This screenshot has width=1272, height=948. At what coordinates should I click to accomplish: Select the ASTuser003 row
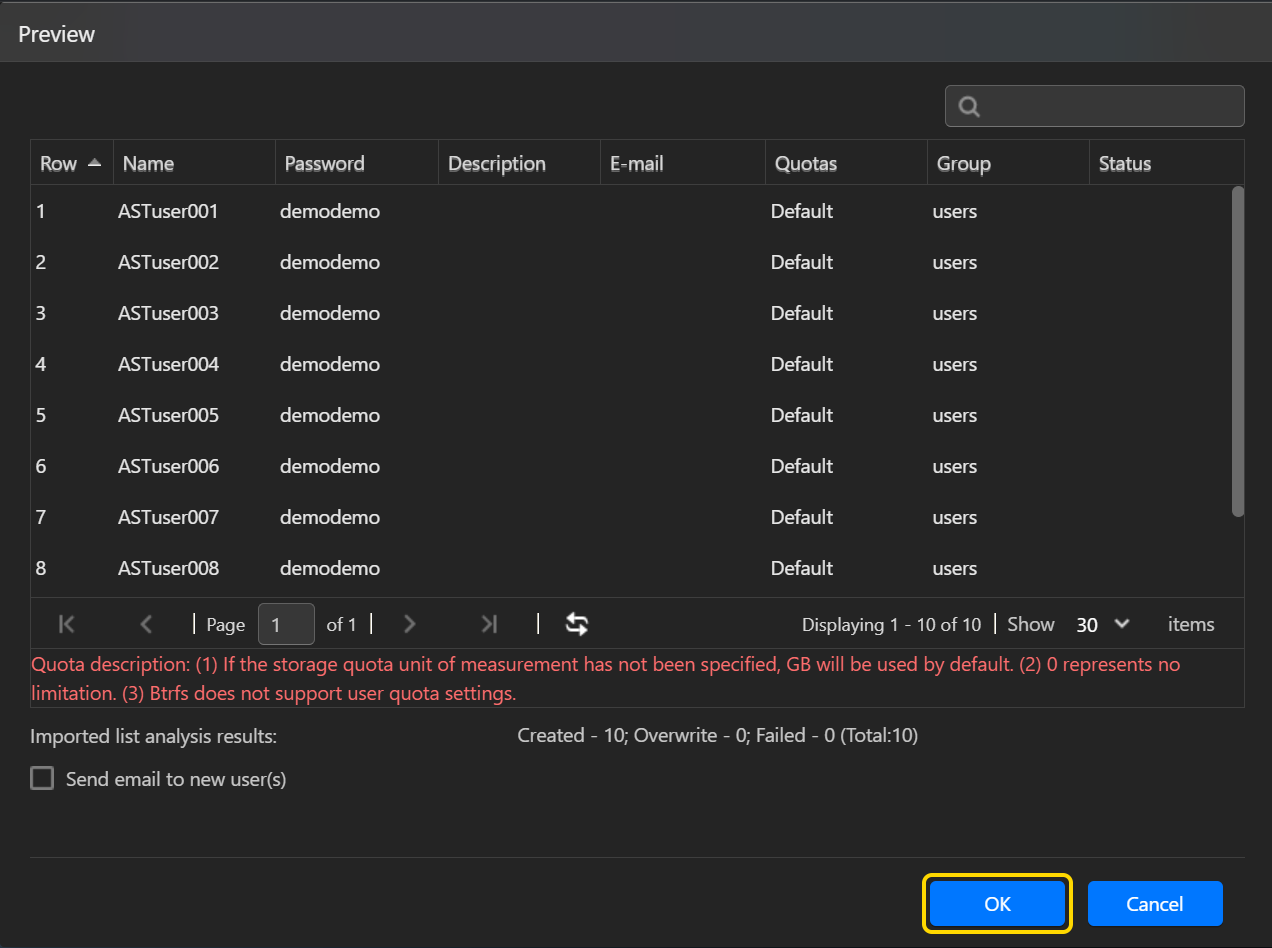coord(168,313)
